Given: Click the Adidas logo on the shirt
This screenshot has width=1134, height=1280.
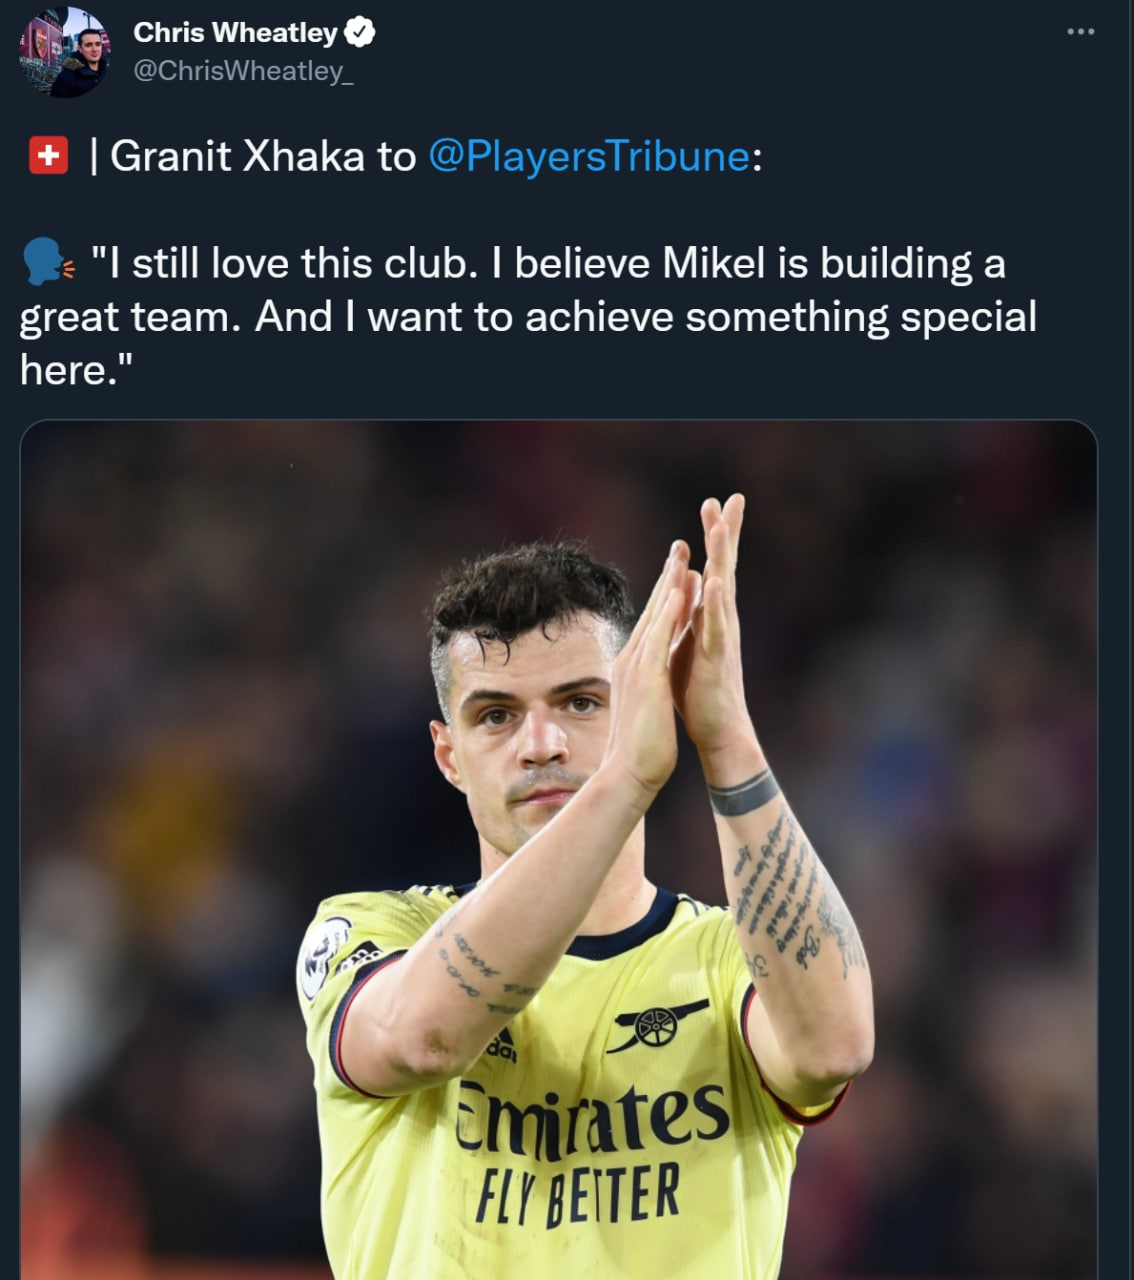Looking at the screenshot, I should (501, 1044).
